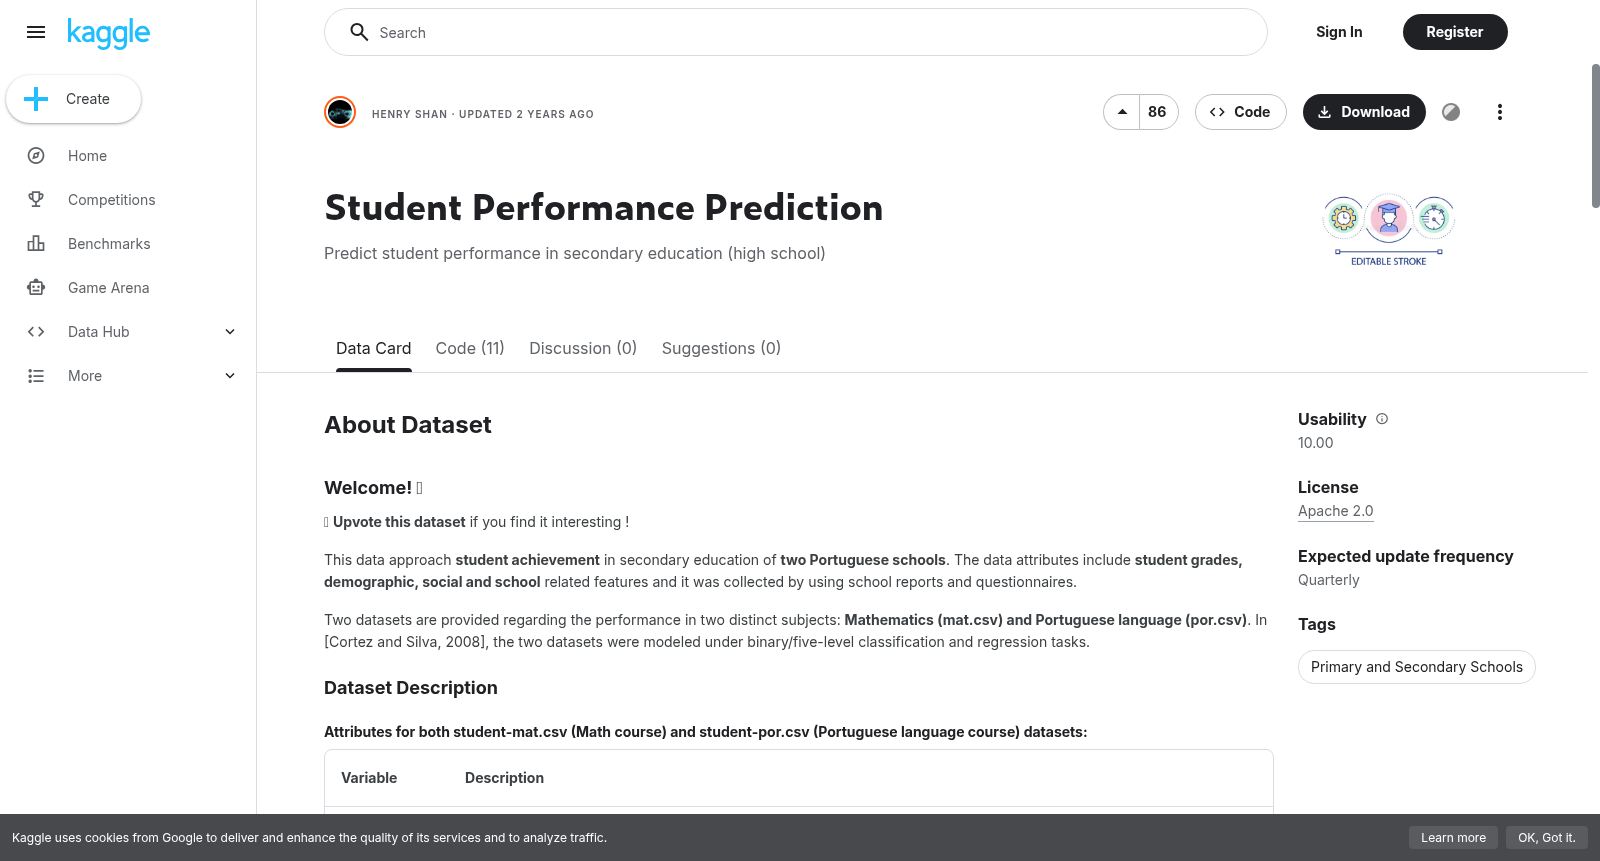1600x861 pixels.
Task: Toggle the half-filled circle status icon
Action: [1451, 112]
